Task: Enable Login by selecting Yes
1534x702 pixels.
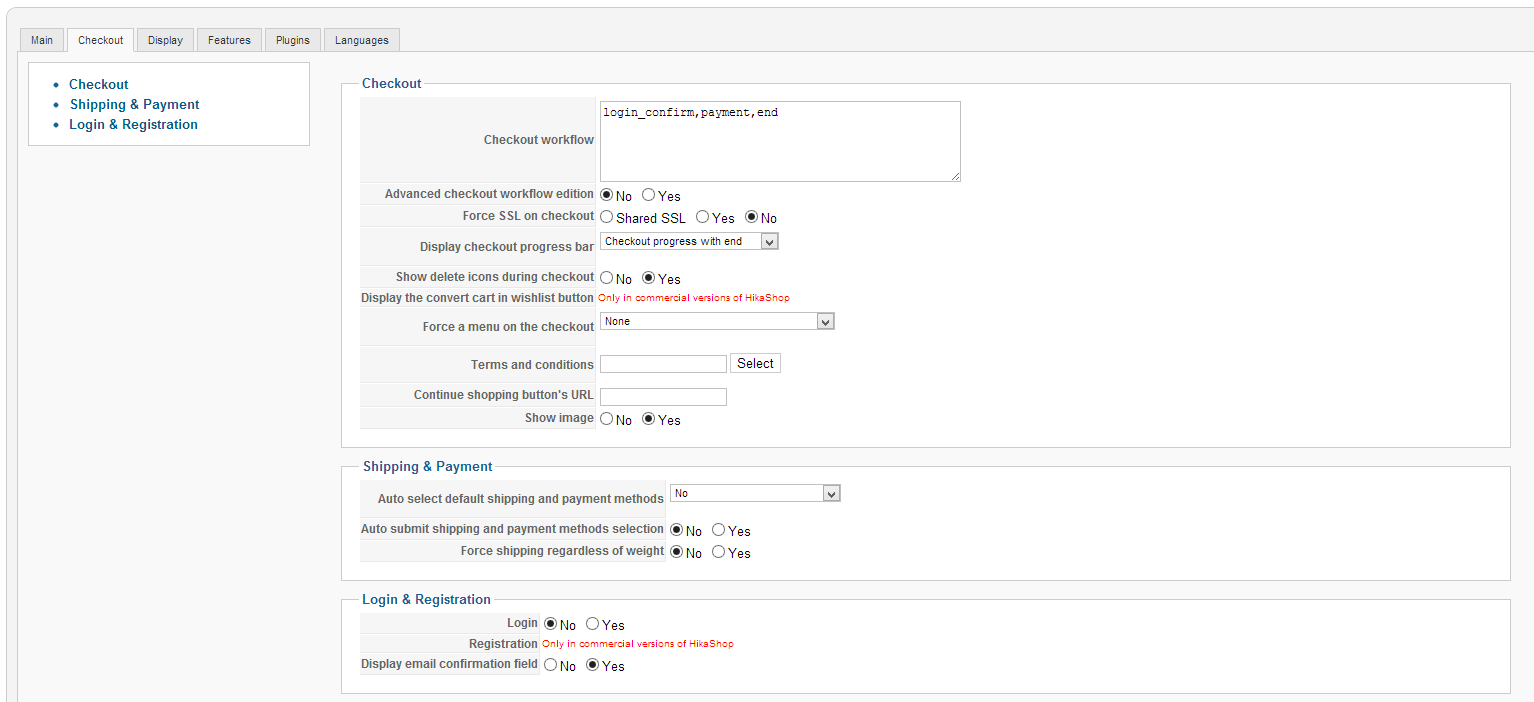Action: [593, 624]
